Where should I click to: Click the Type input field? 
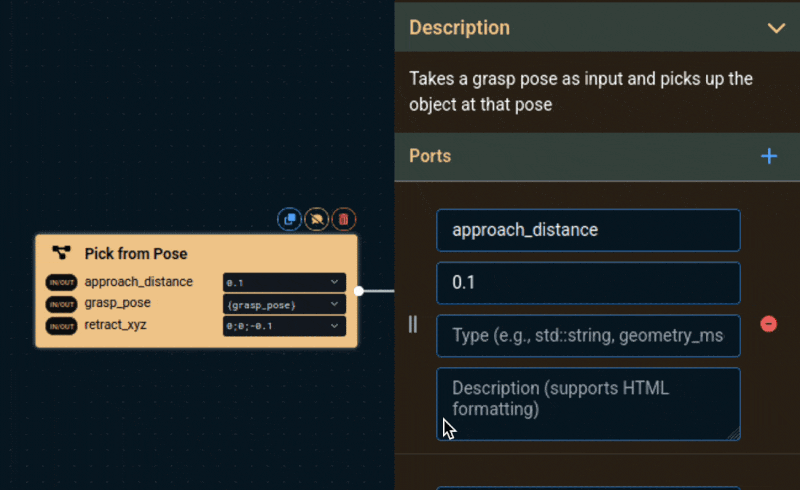[588, 336]
